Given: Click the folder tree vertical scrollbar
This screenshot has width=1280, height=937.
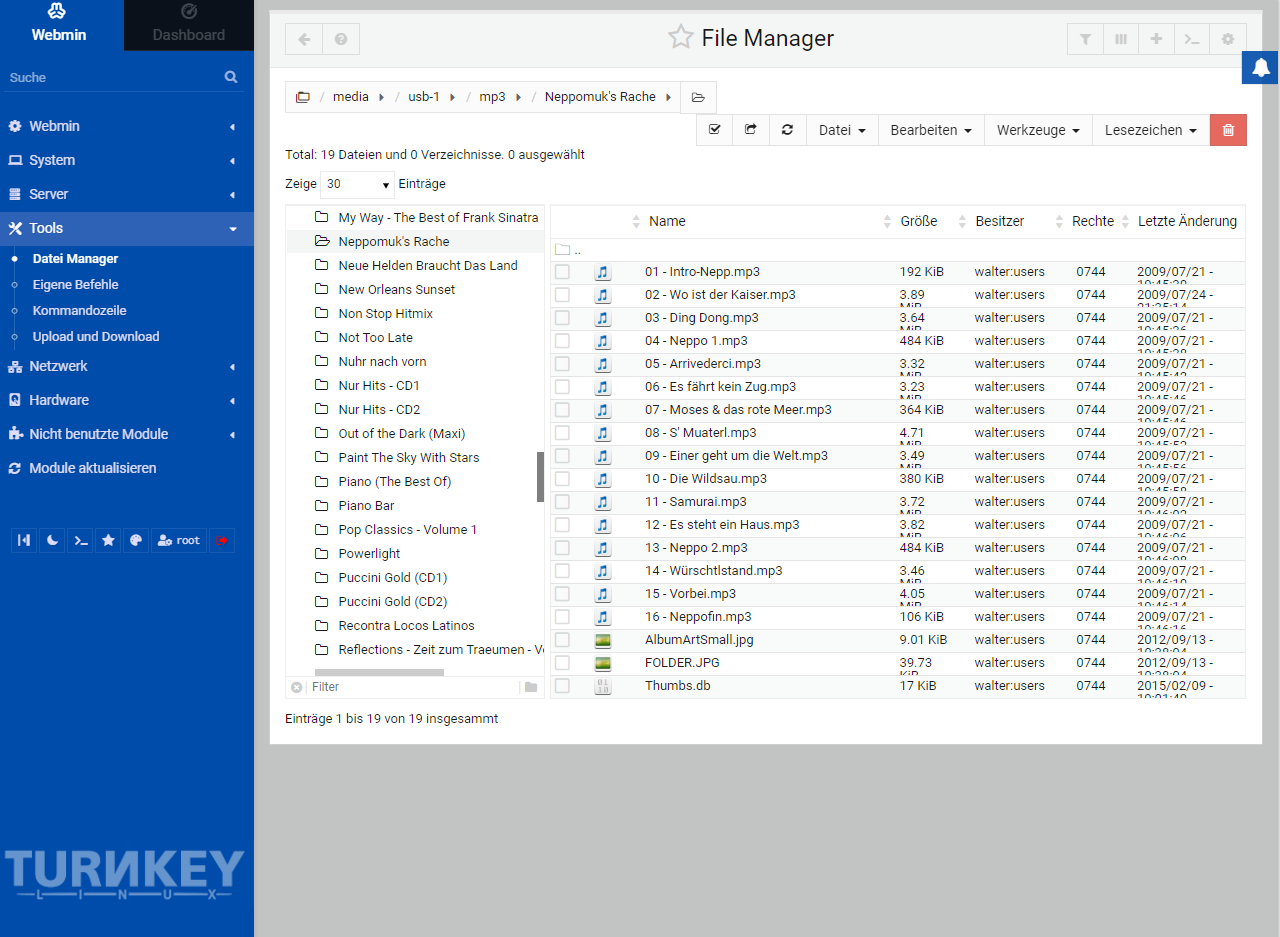Looking at the screenshot, I should tap(541, 477).
